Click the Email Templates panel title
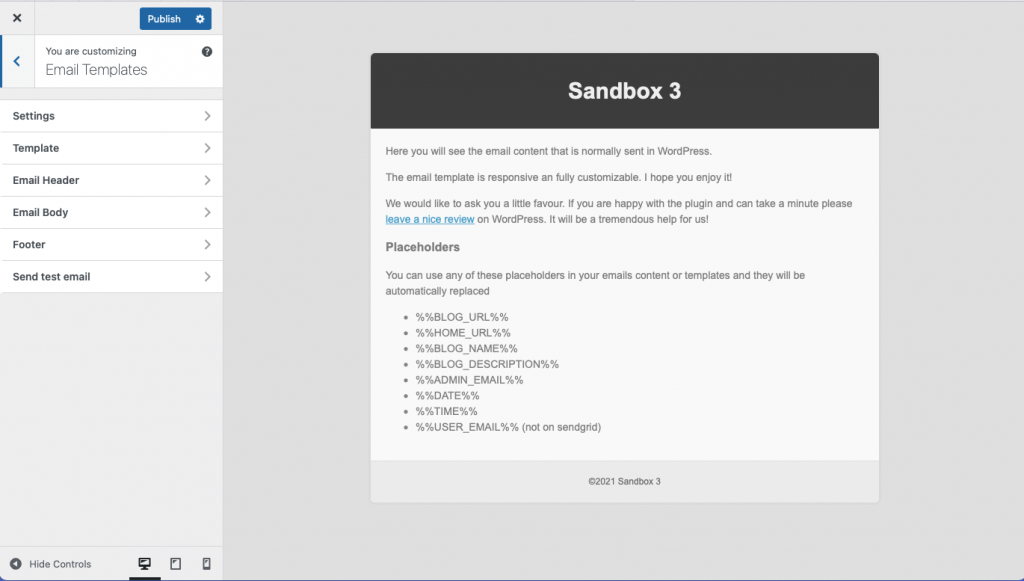Viewport: 1024px width, 581px height. pyautogui.click(x=96, y=70)
